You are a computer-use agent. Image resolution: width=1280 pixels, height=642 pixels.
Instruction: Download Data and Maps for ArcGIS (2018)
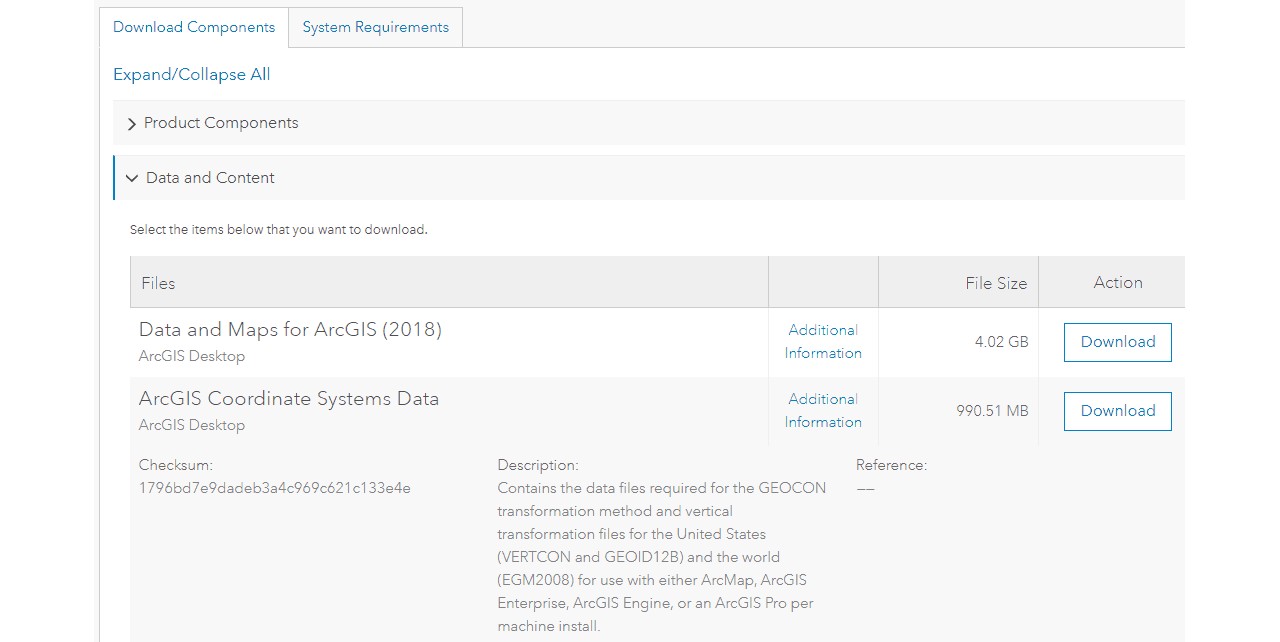pyautogui.click(x=1117, y=342)
